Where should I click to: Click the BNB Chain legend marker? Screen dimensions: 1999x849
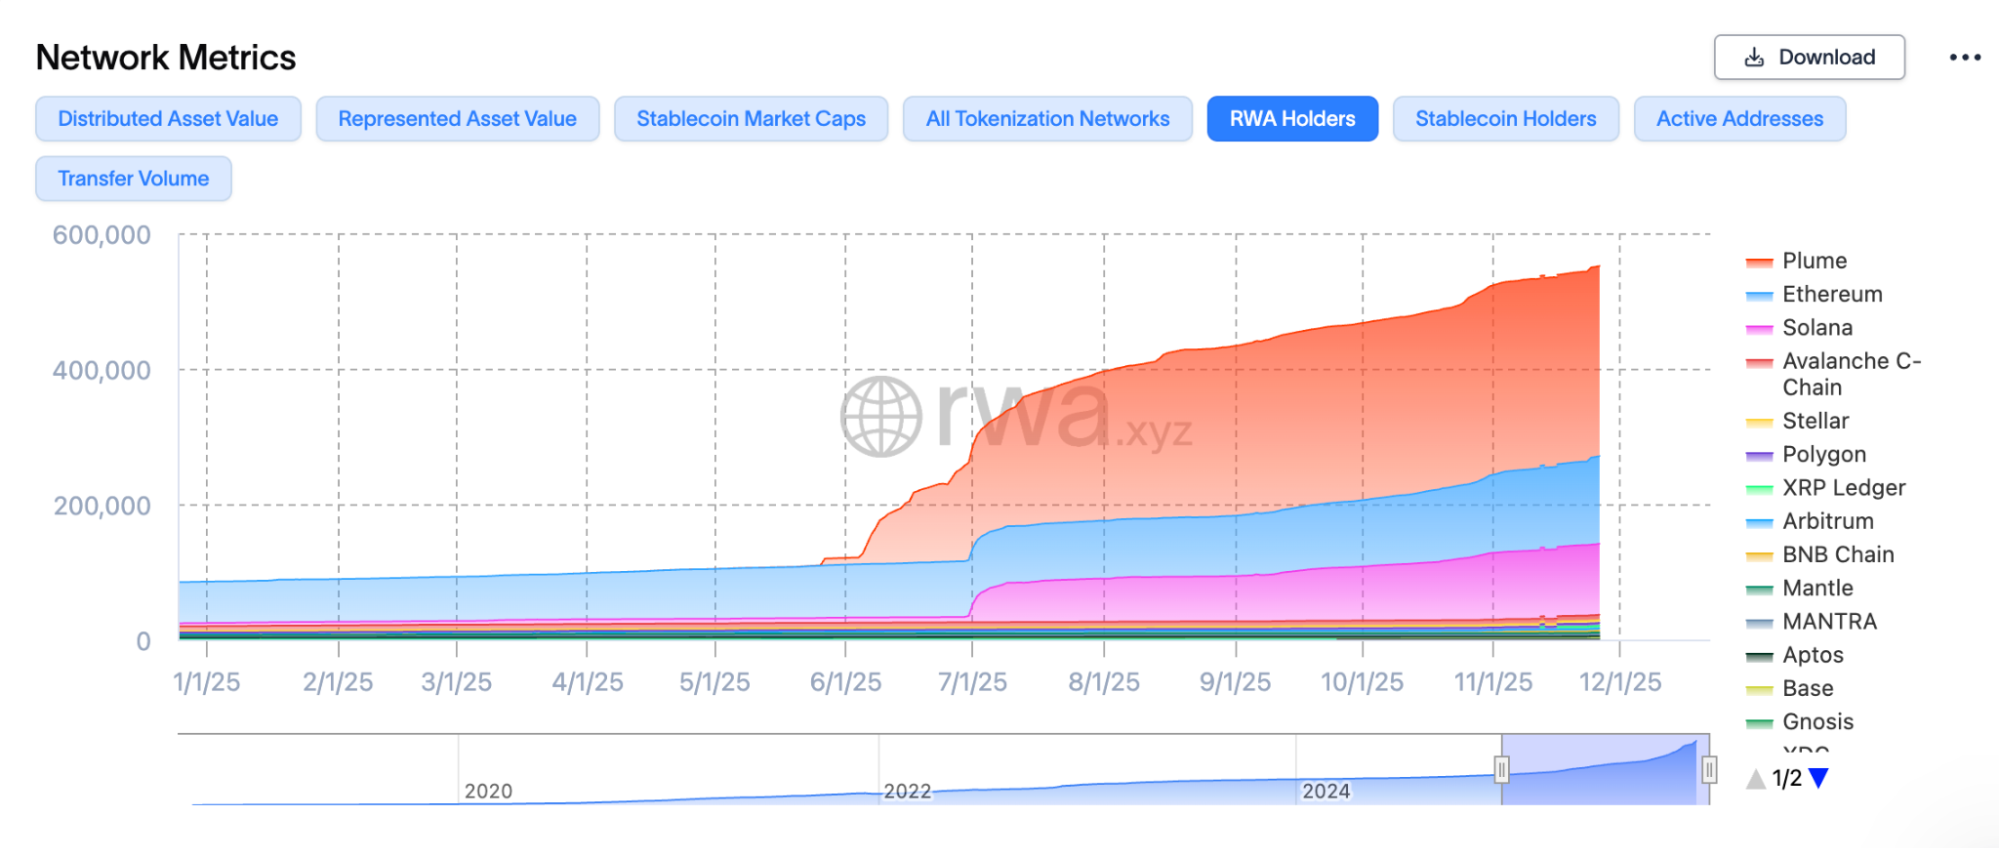[1759, 556]
